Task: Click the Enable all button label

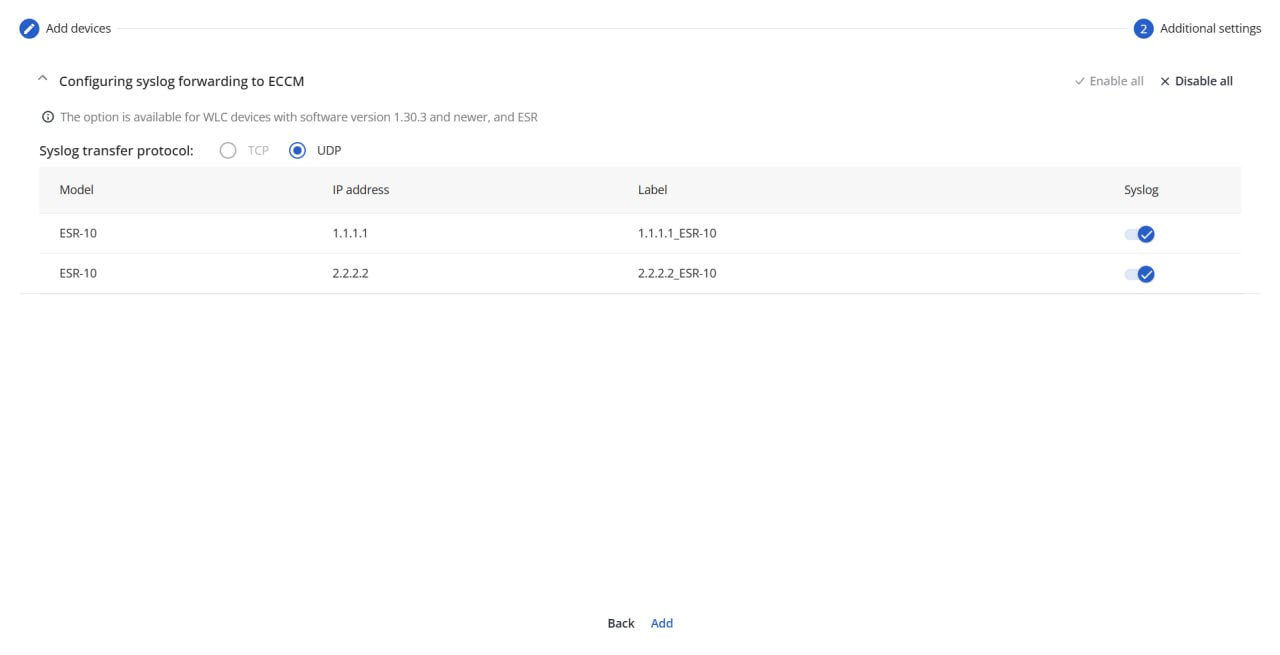Action: 1116,81
